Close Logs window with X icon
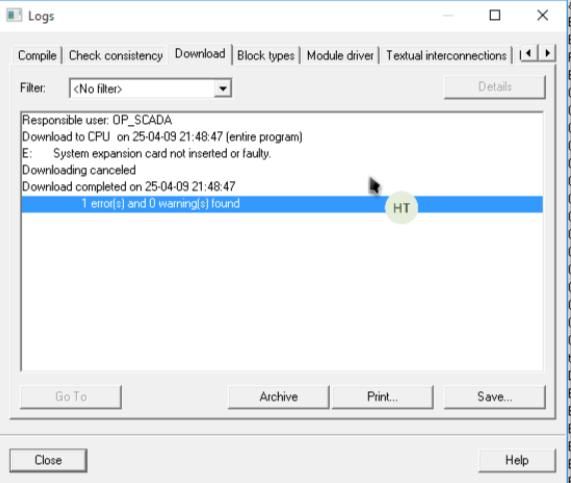This screenshot has width=571, height=483. point(543,15)
